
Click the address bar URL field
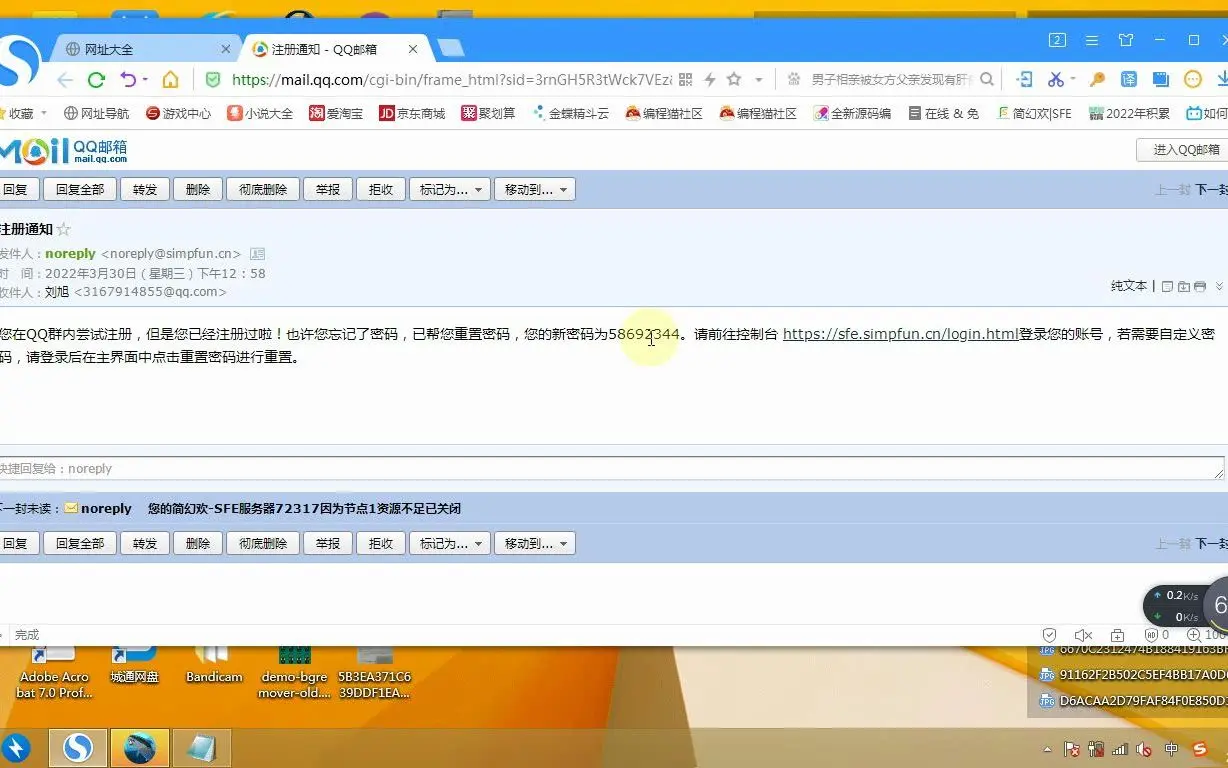coord(452,80)
